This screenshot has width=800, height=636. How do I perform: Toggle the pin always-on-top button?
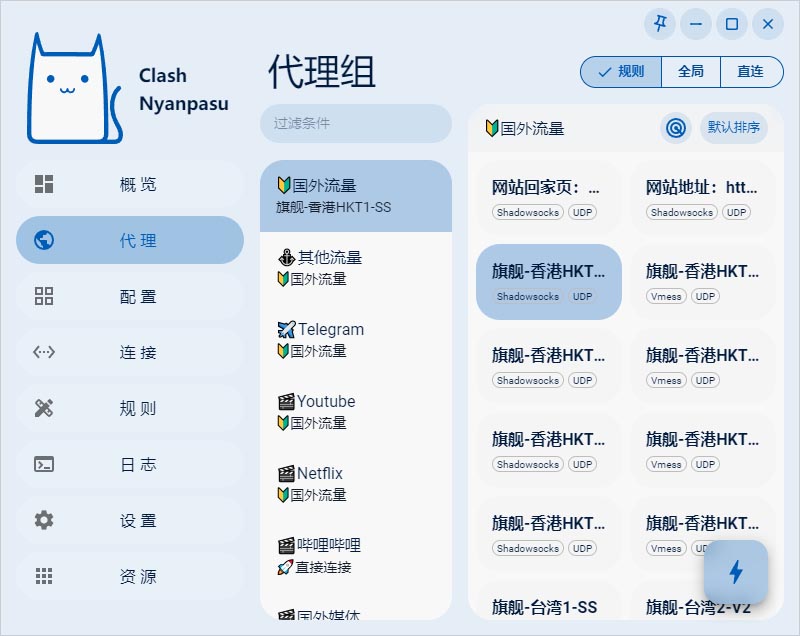point(659,24)
